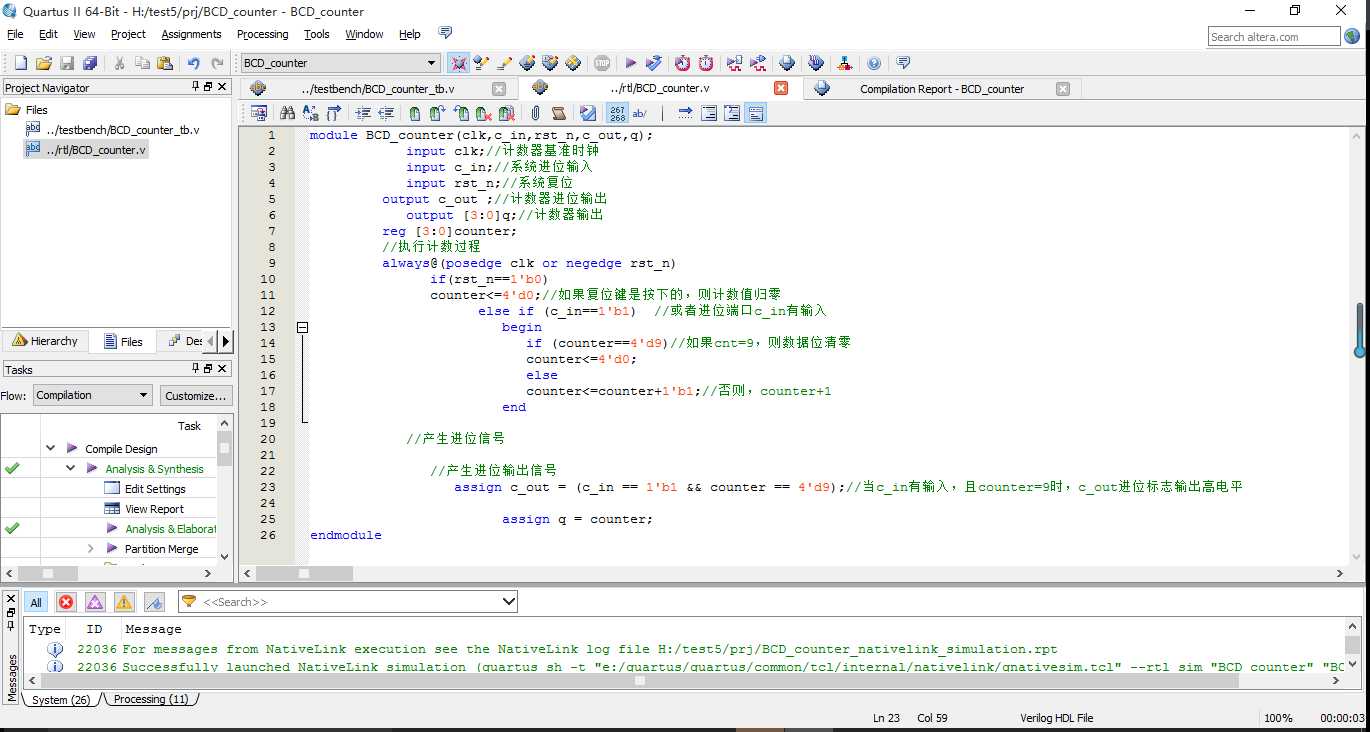Image resolution: width=1370 pixels, height=732 pixels.
Task: Select ../rtl/BCD_counter.v in Files list
Action: click(x=96, y=150)
